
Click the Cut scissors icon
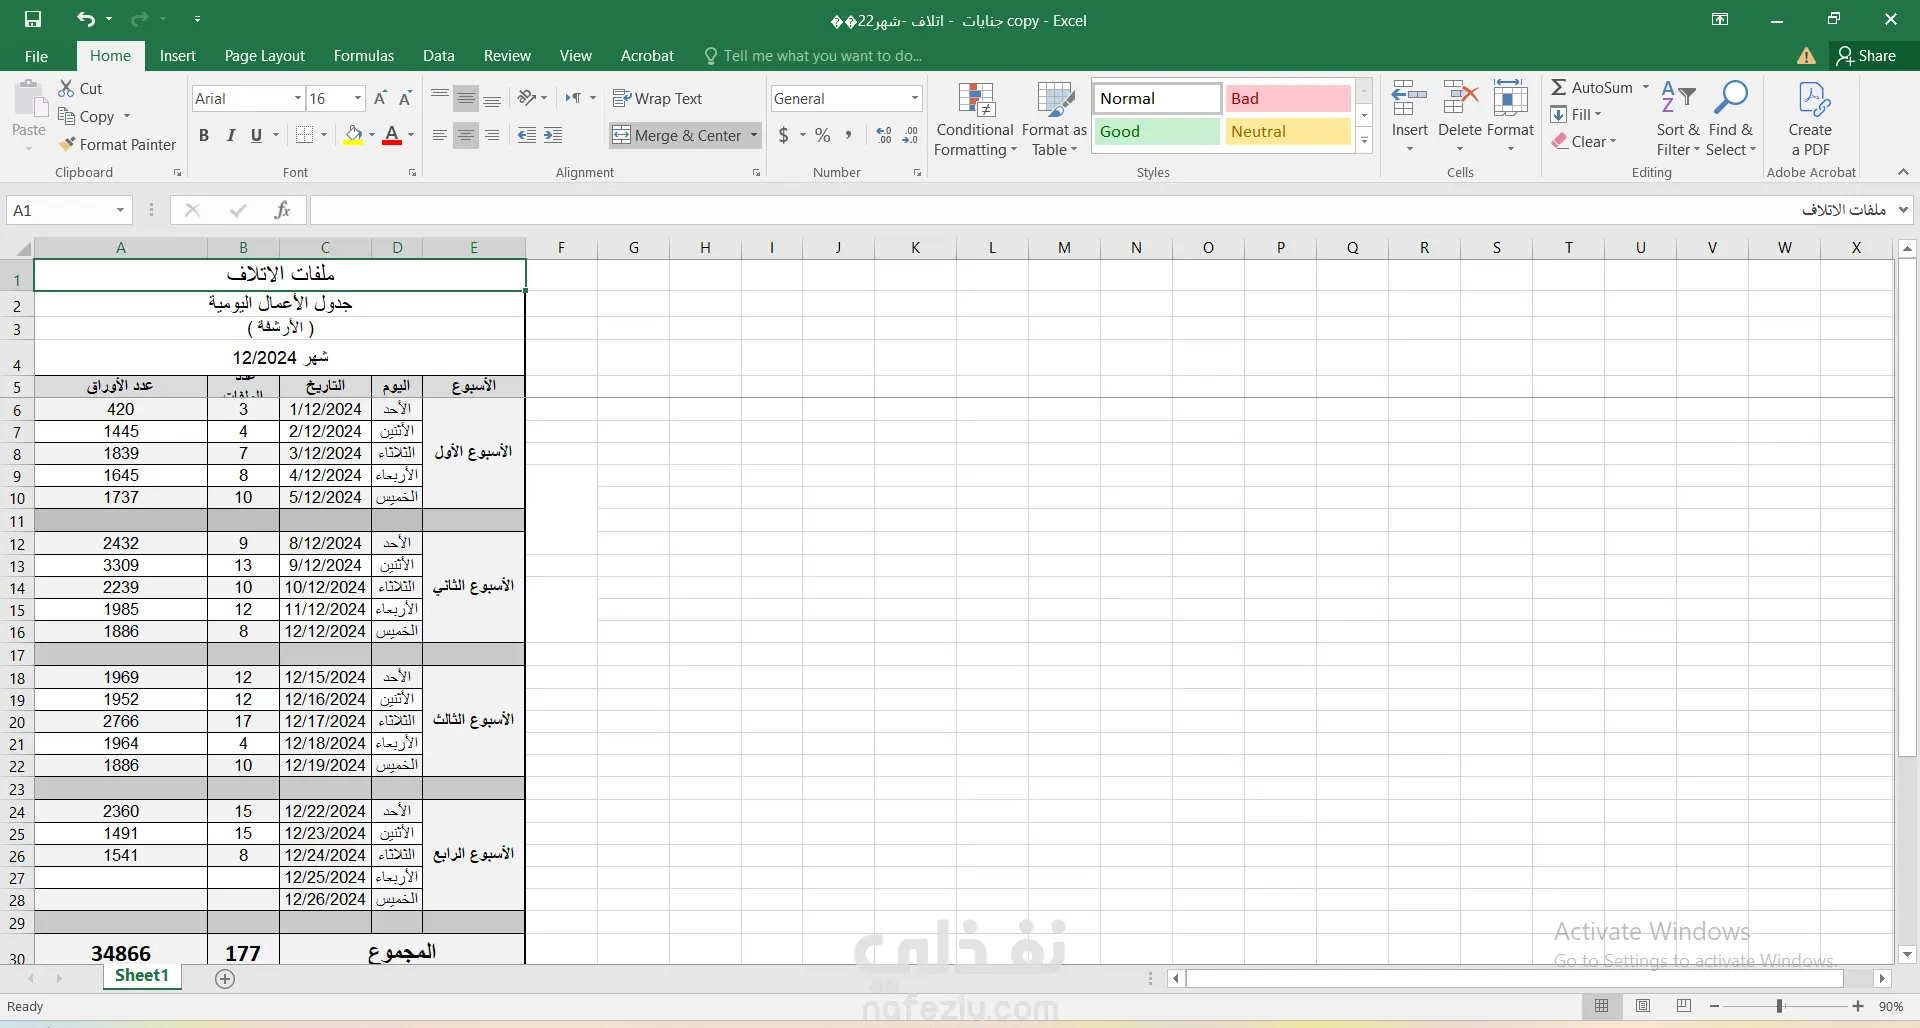(66, 88)
